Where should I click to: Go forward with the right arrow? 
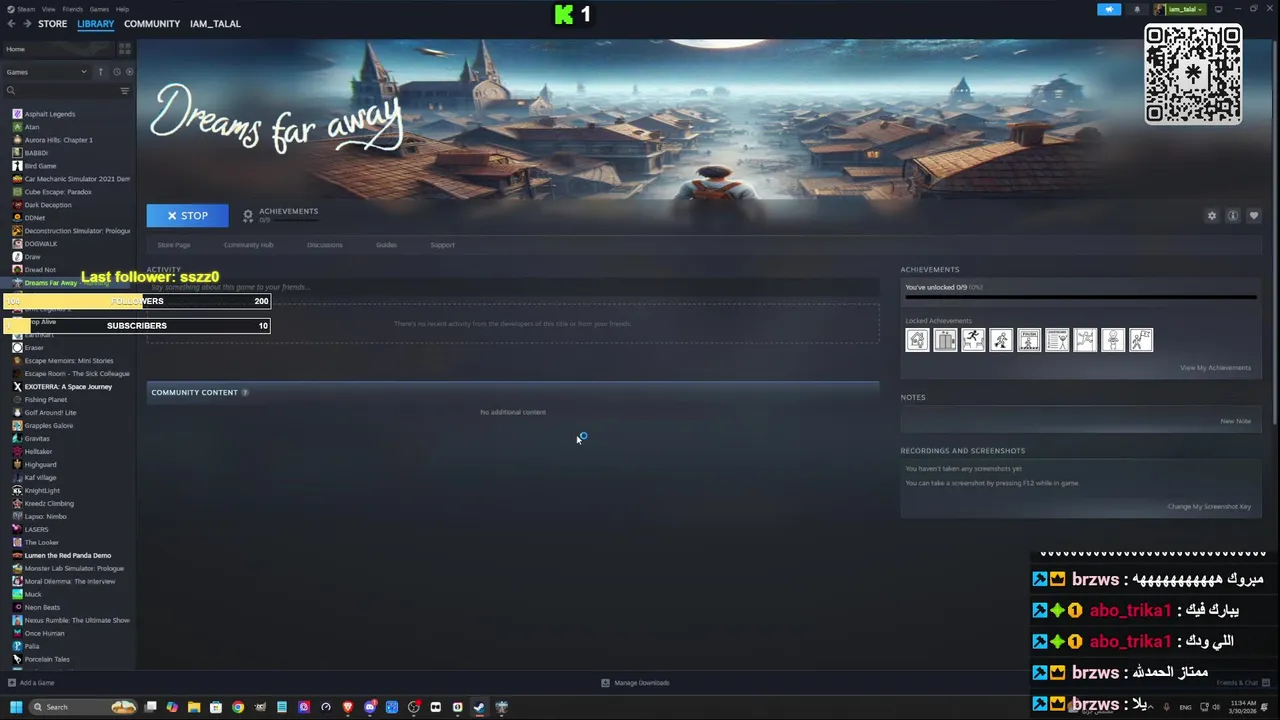click(26, 24)
